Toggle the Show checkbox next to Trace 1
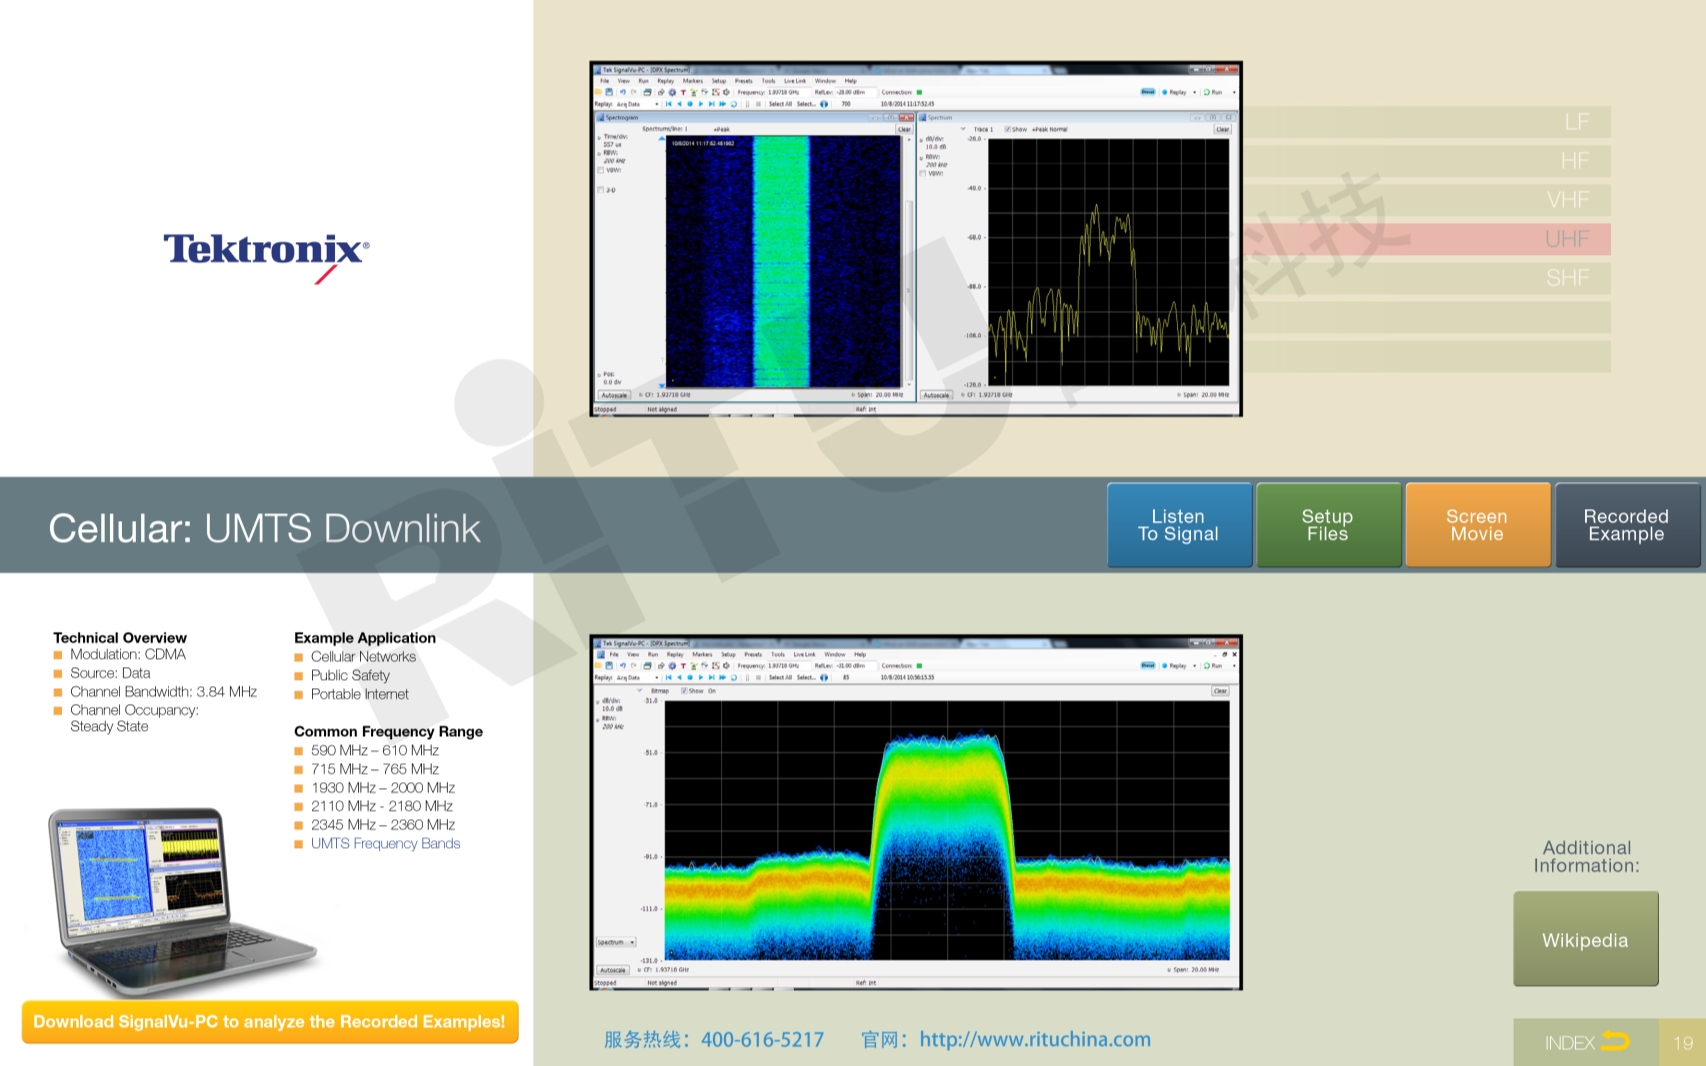 (1008, 129)
